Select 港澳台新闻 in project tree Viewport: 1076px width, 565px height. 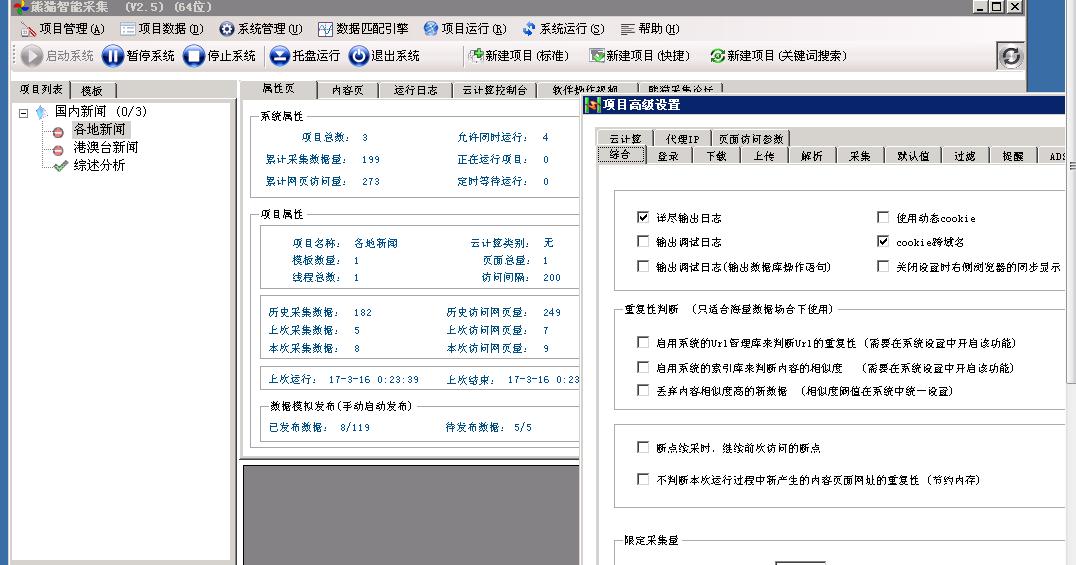tap(105, 148)
